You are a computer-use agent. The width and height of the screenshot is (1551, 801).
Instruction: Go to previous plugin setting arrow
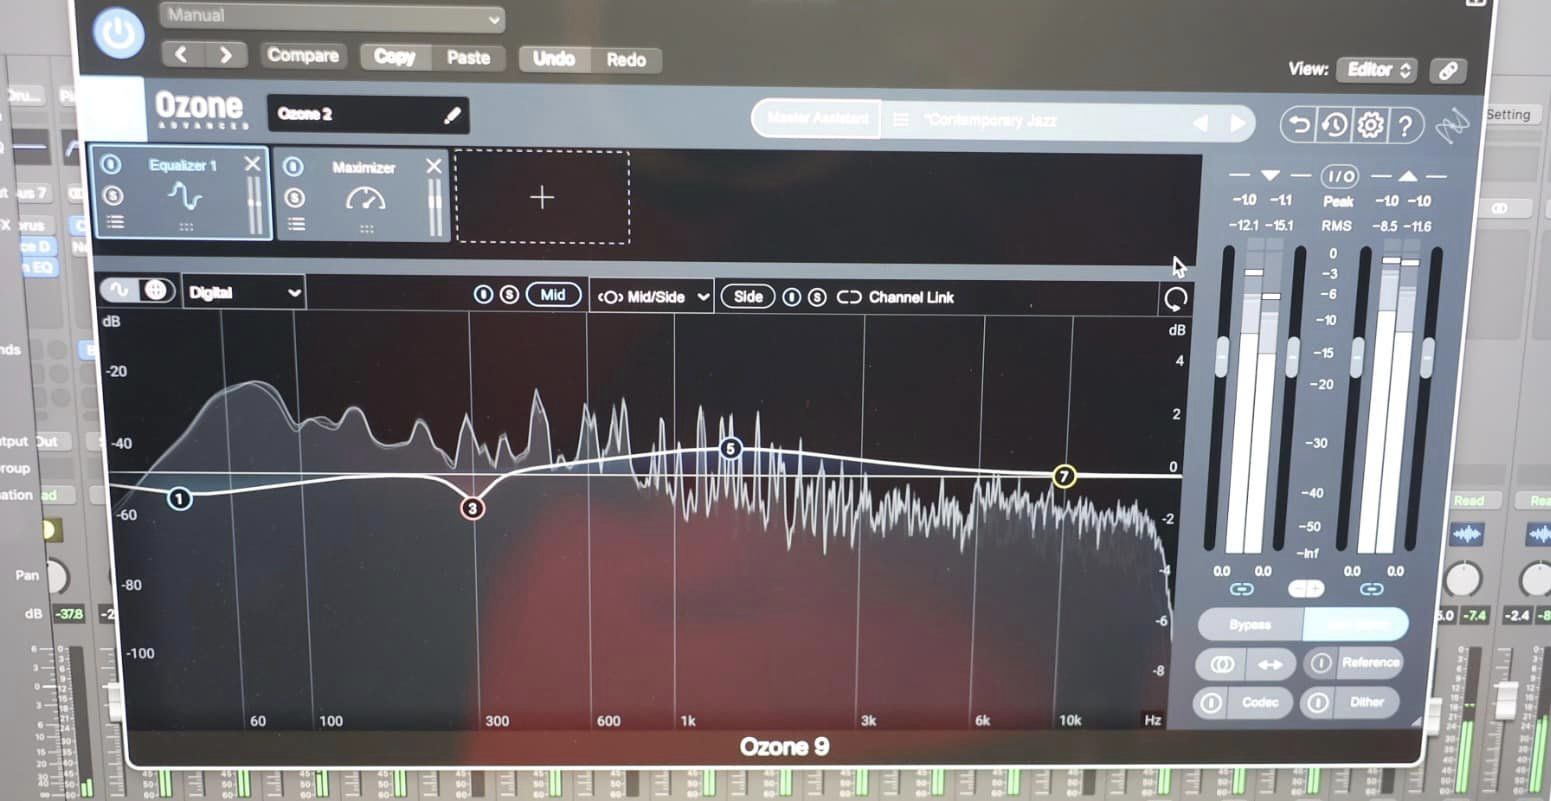coord(181,55)
